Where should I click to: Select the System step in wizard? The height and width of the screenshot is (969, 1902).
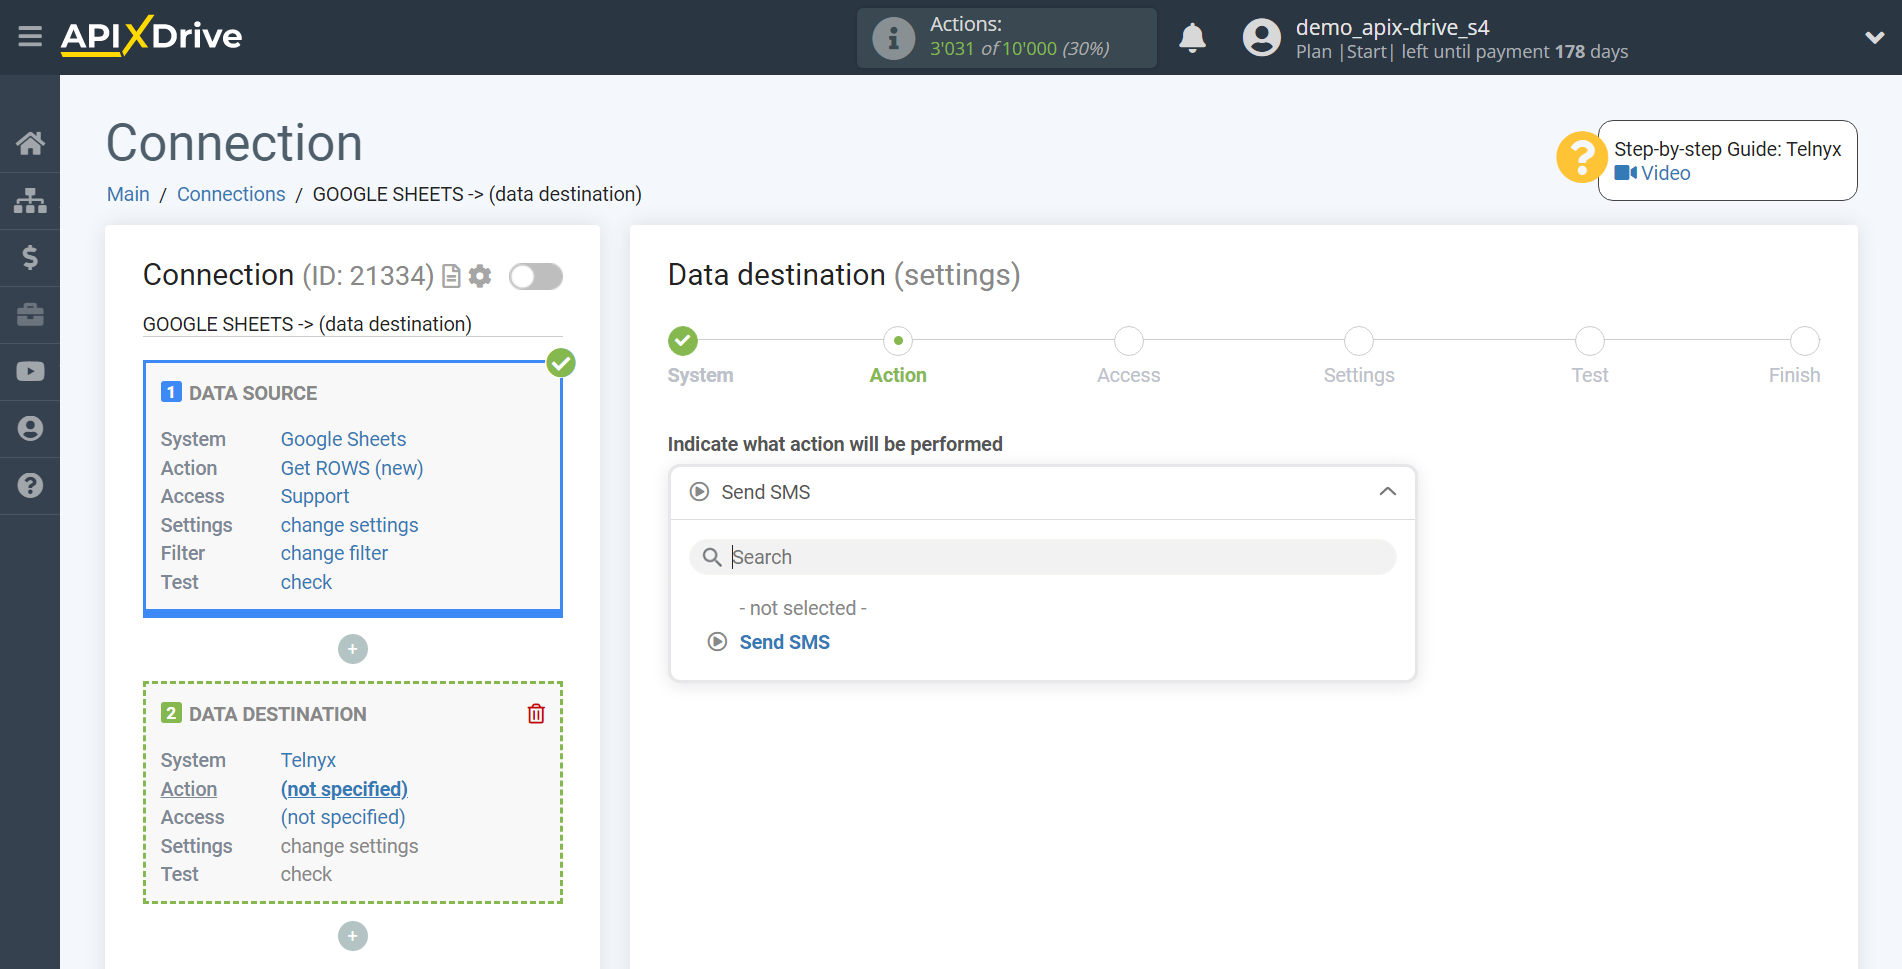pyautogui.click(x=683, y=341)
